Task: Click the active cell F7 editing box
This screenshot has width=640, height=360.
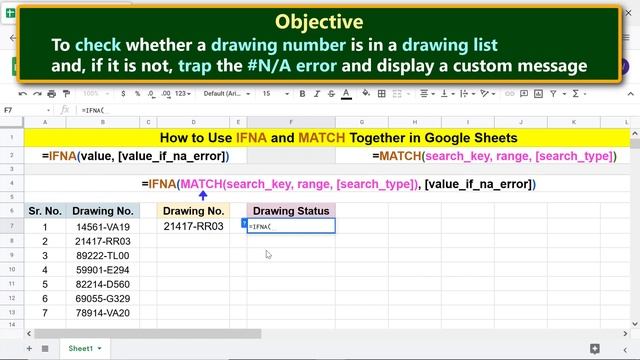Action: click(x=291, y=226)
